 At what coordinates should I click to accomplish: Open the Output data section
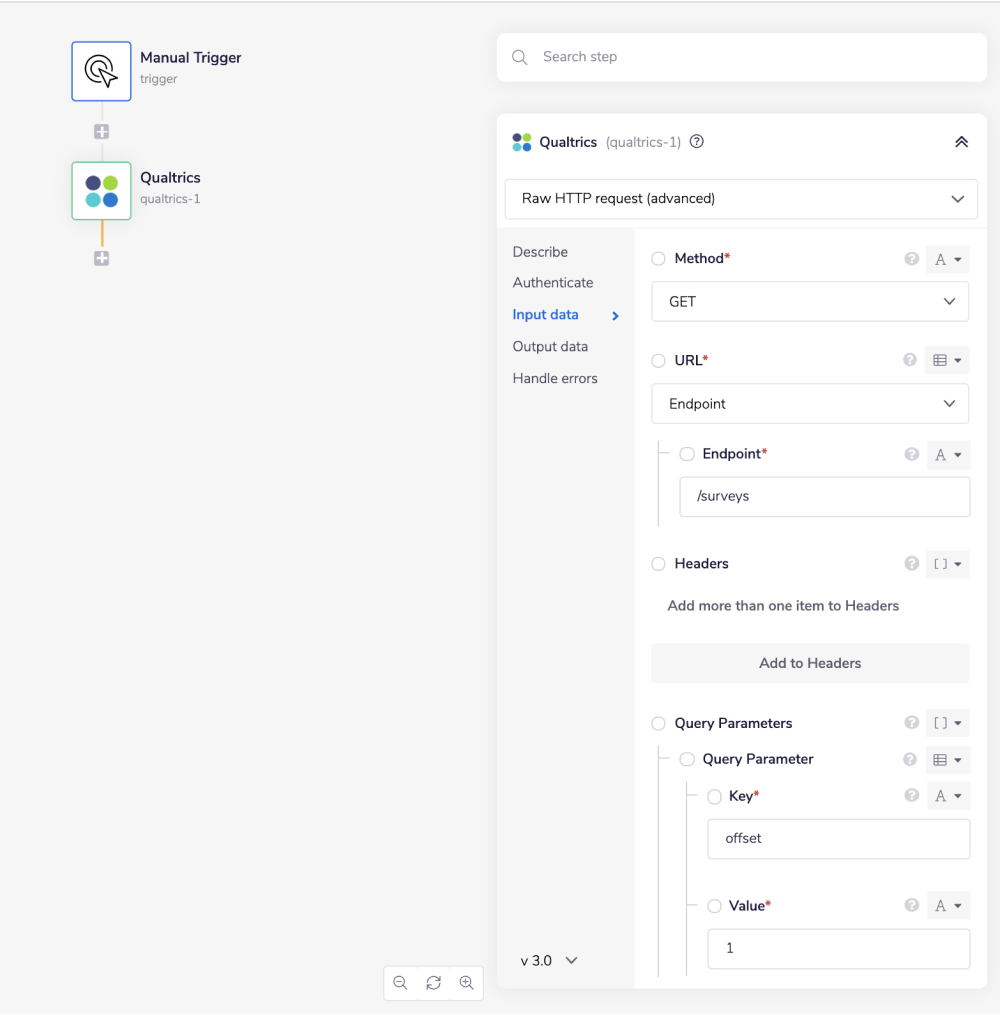coord(550,347)
